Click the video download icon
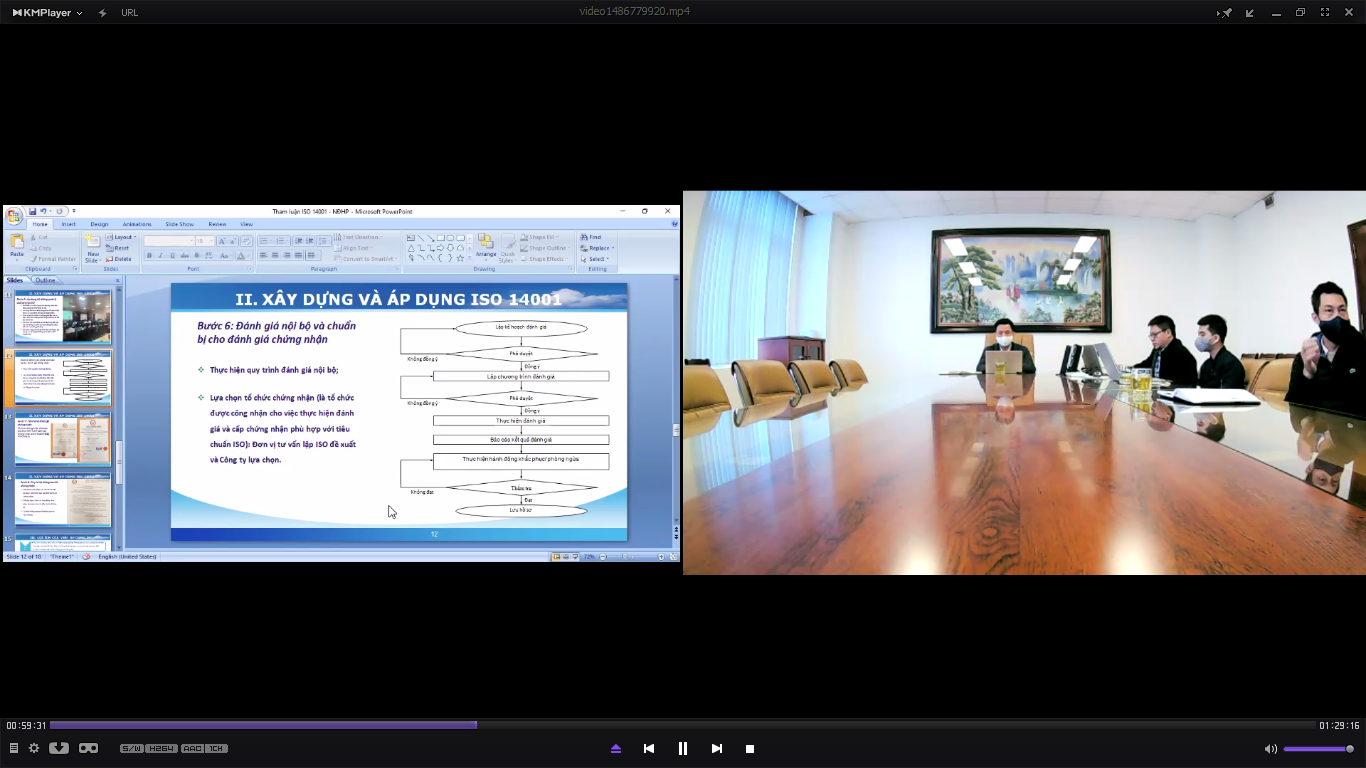Viewport: 1366px width, 768px height. coord(59,748)
